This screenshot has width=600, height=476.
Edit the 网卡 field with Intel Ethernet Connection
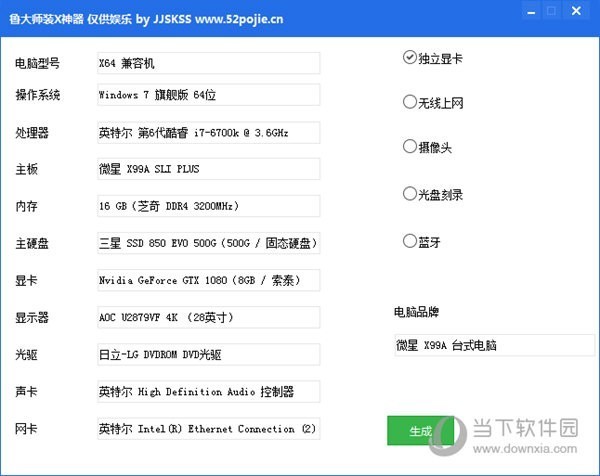point(209,429)
